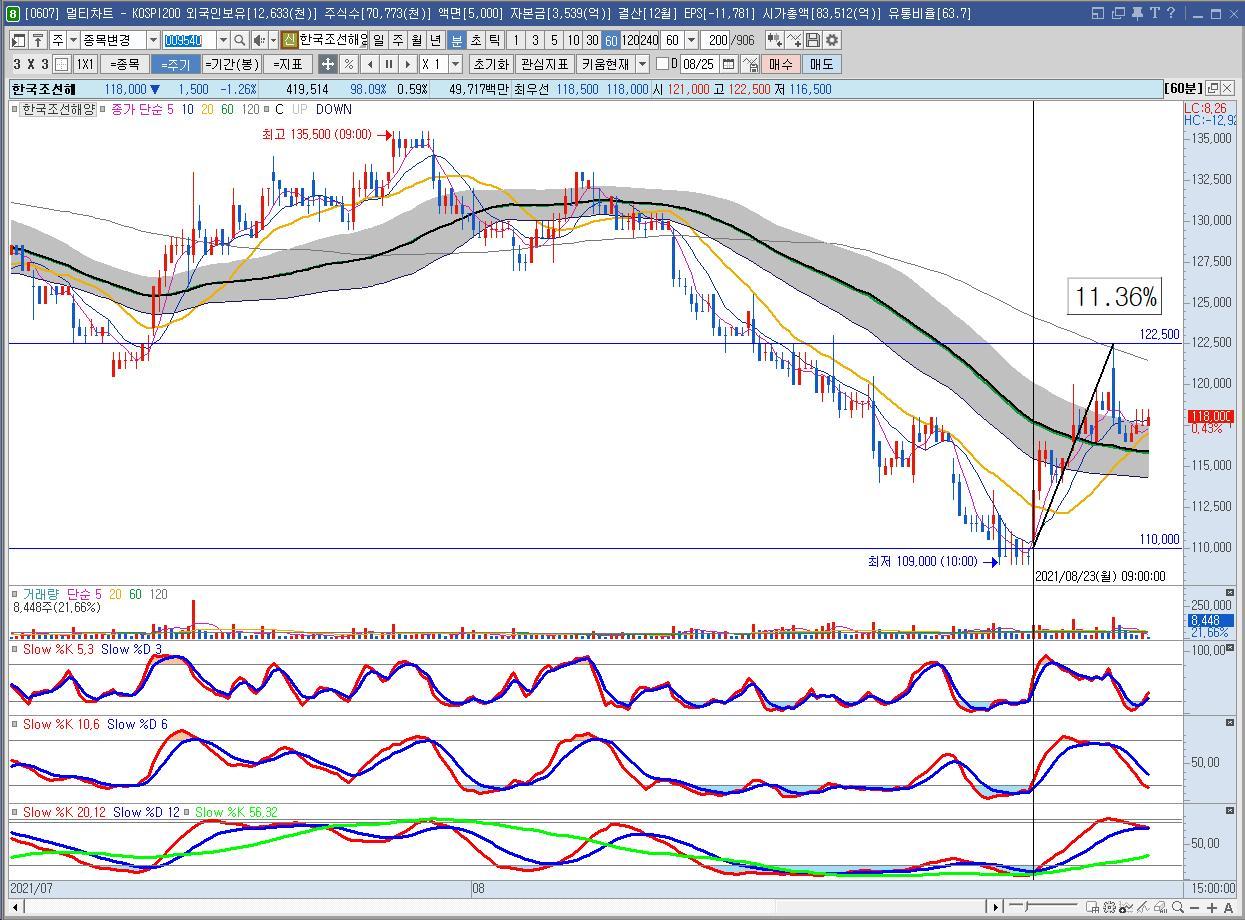The image size is (1245, 920).
Task: Open the 주 type dropdown arrow
Action: [72, 40]
